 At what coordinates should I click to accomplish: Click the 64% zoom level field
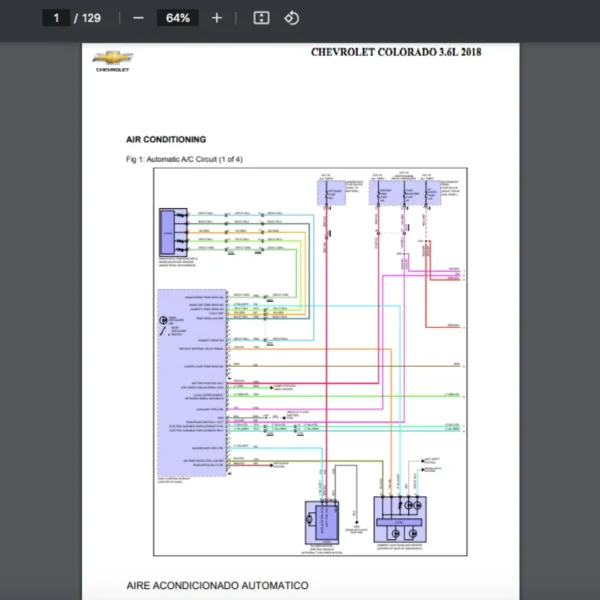[178, 18]
